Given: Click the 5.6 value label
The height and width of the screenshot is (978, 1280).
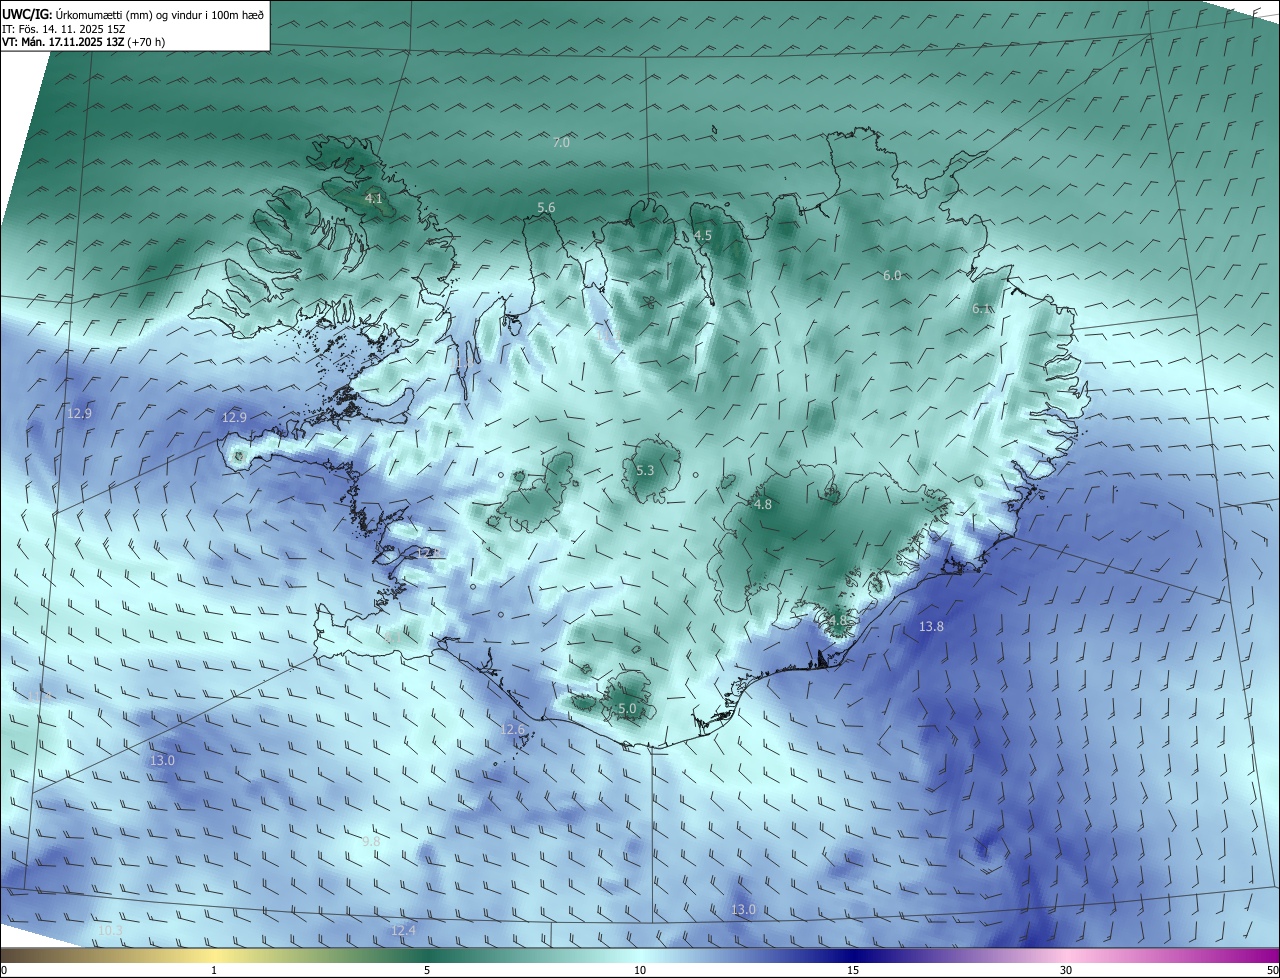Looking at the screenshot, I should [546, 208].
